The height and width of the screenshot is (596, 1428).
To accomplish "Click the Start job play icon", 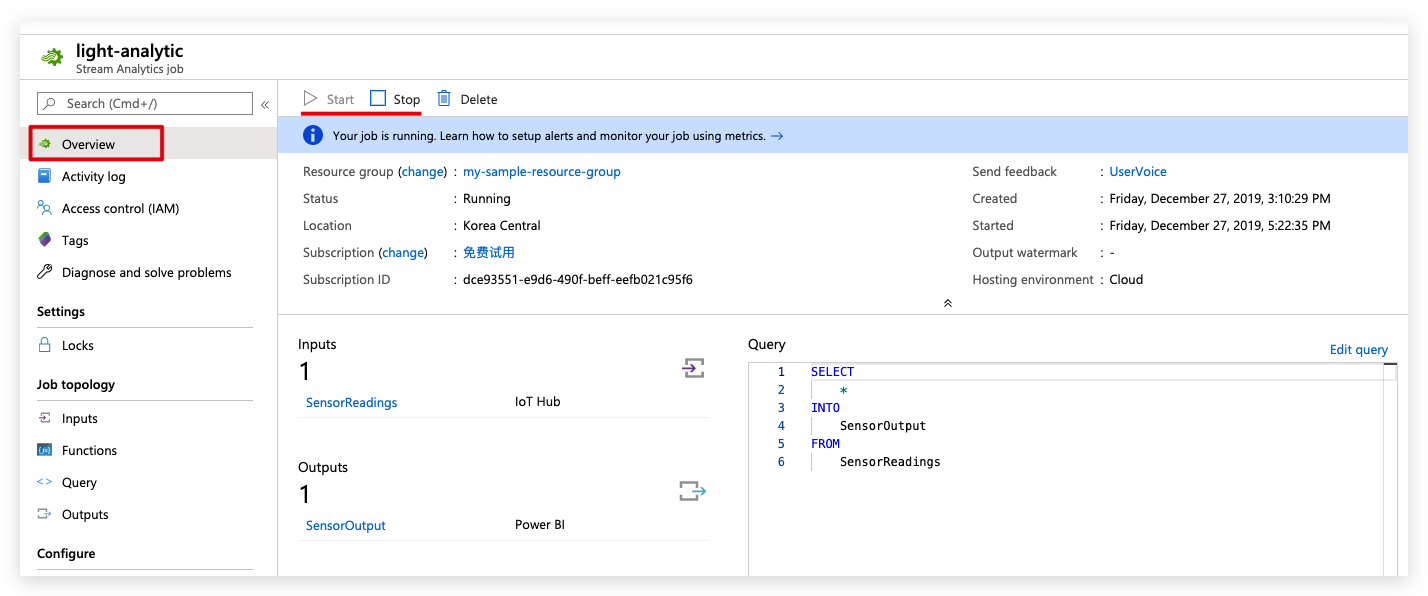I will click(311, 98).
